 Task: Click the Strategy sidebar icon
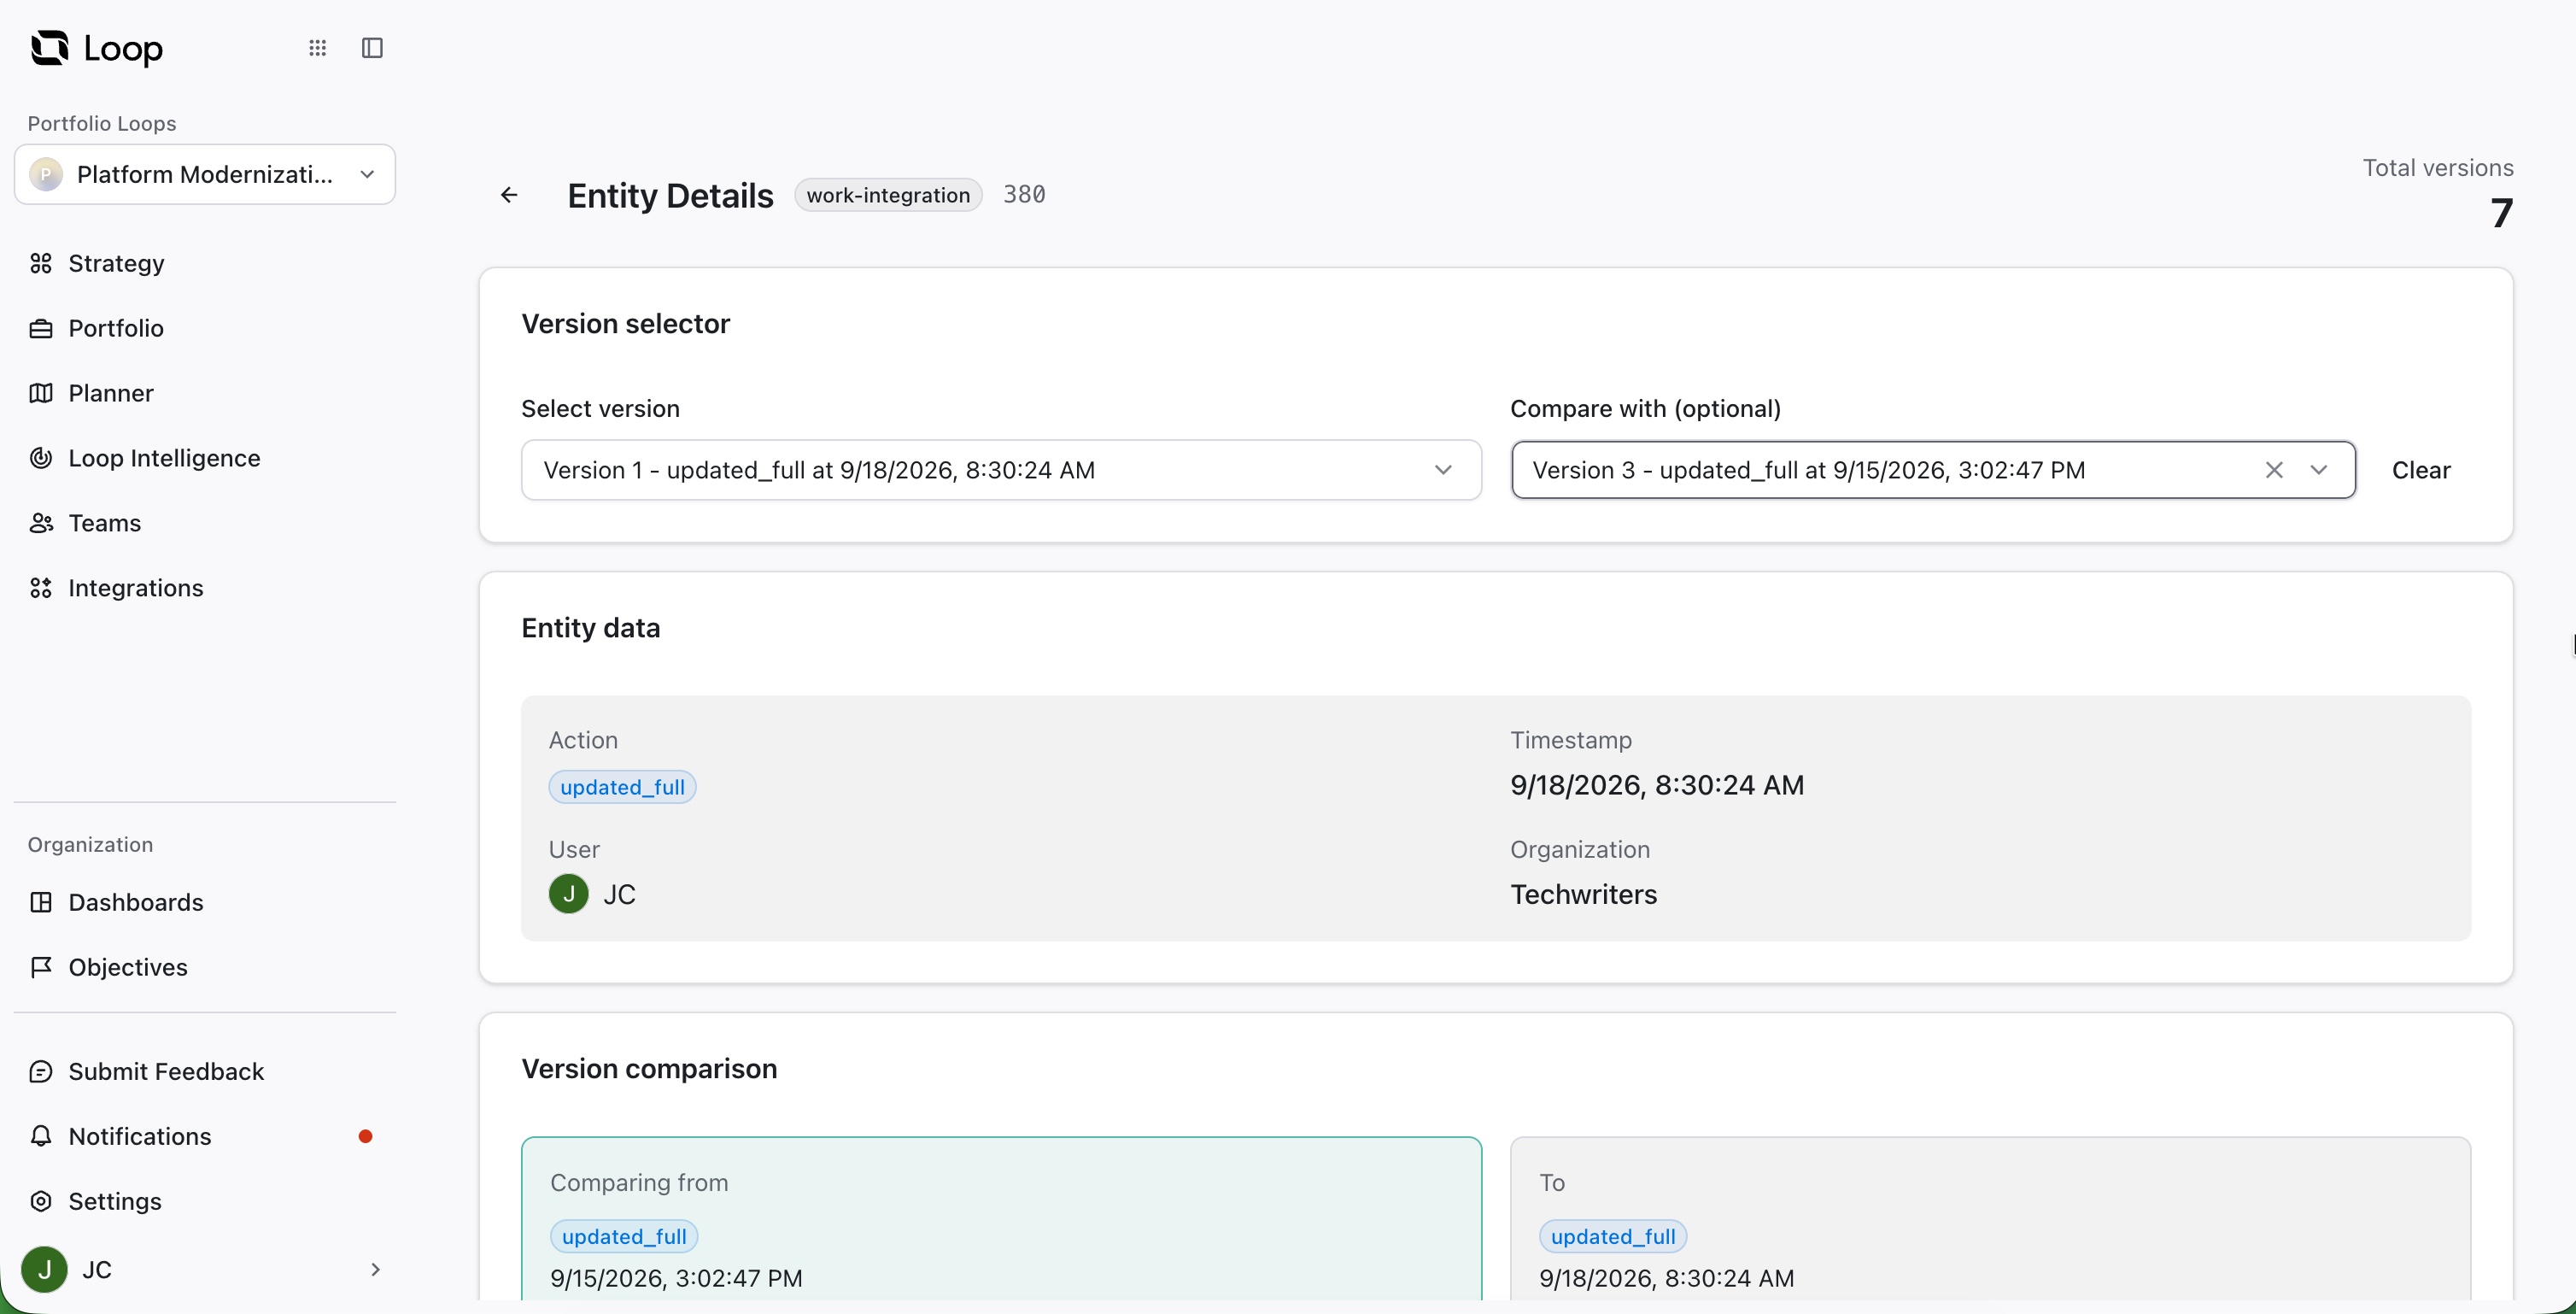[41, 263]
